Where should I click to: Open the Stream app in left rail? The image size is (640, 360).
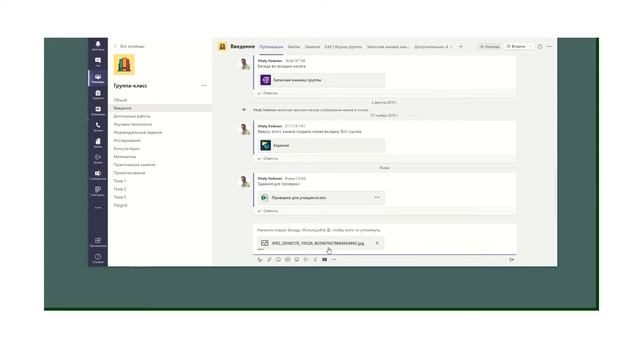[x=98, y=159]
